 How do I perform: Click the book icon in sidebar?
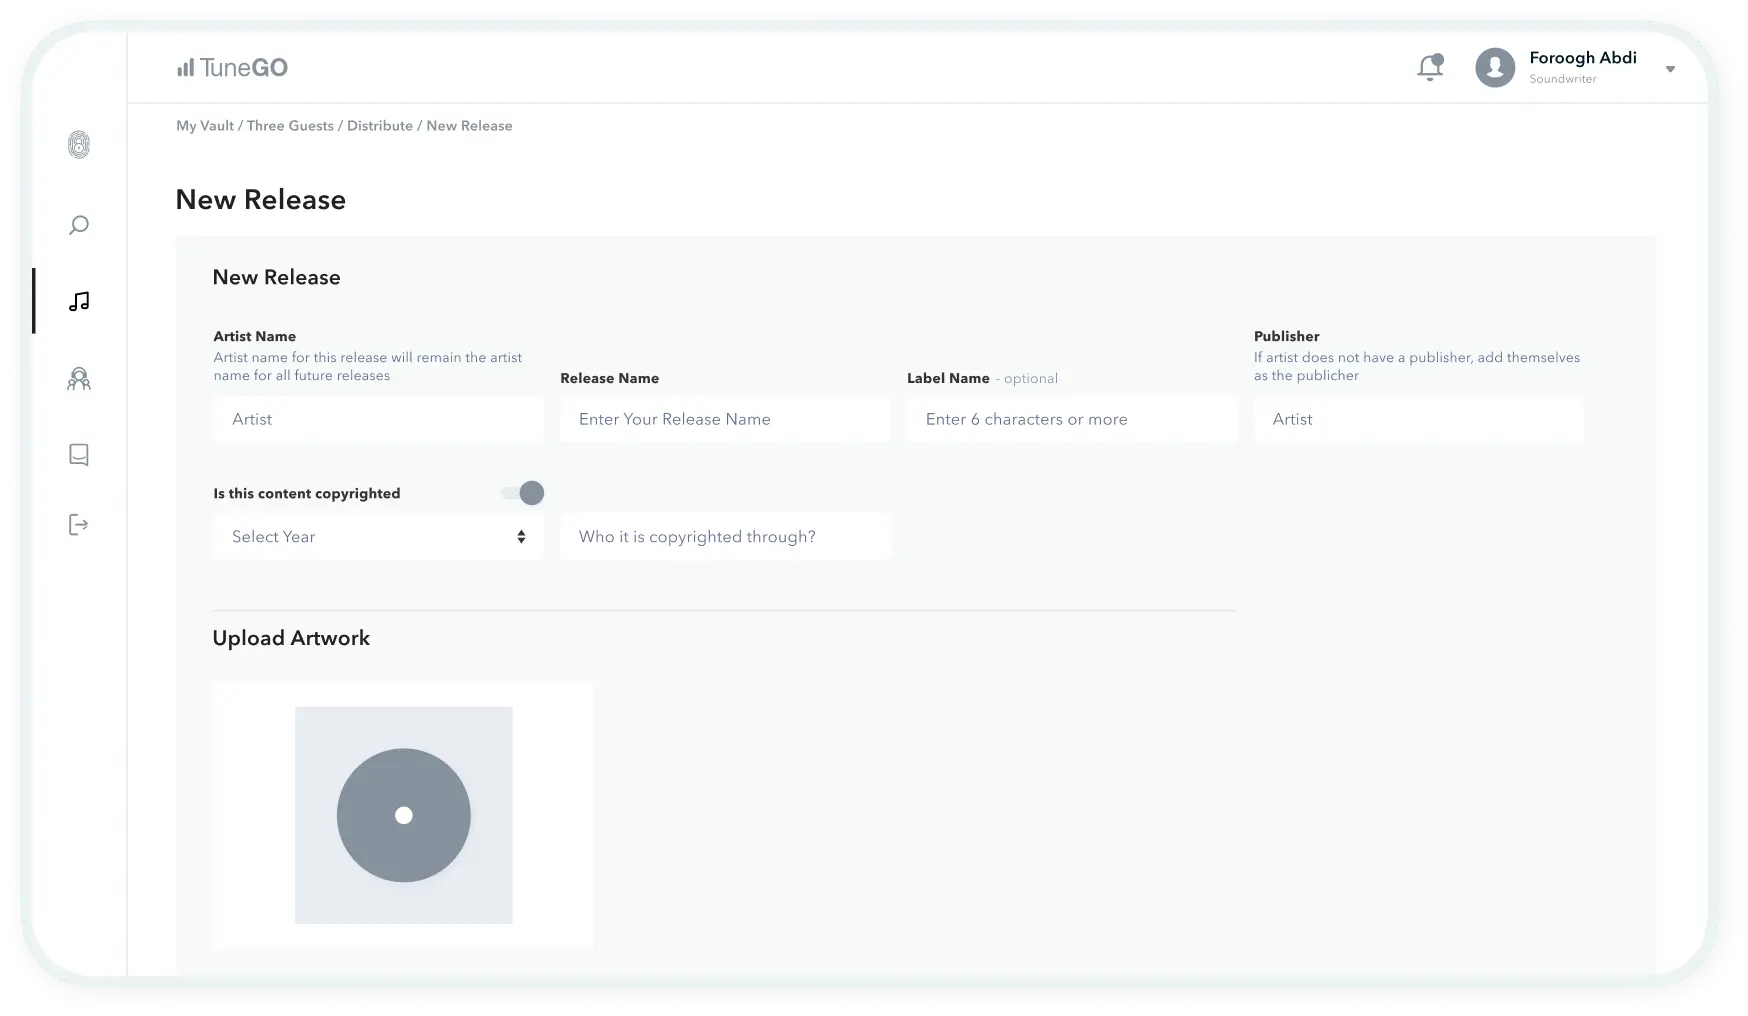point(79,455)
